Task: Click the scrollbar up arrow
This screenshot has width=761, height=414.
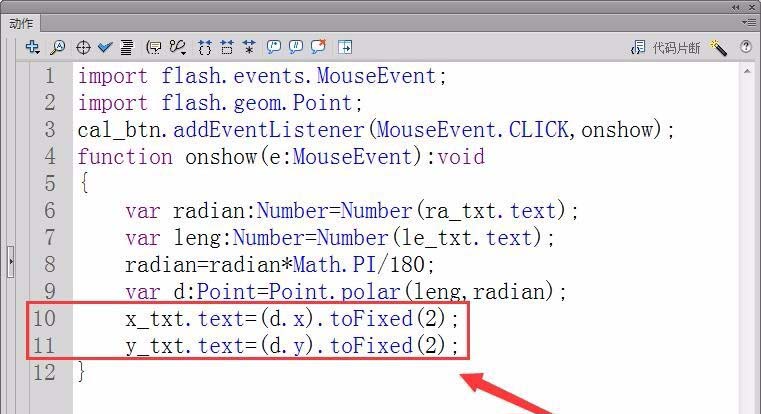Action: (x=747, y=71)
